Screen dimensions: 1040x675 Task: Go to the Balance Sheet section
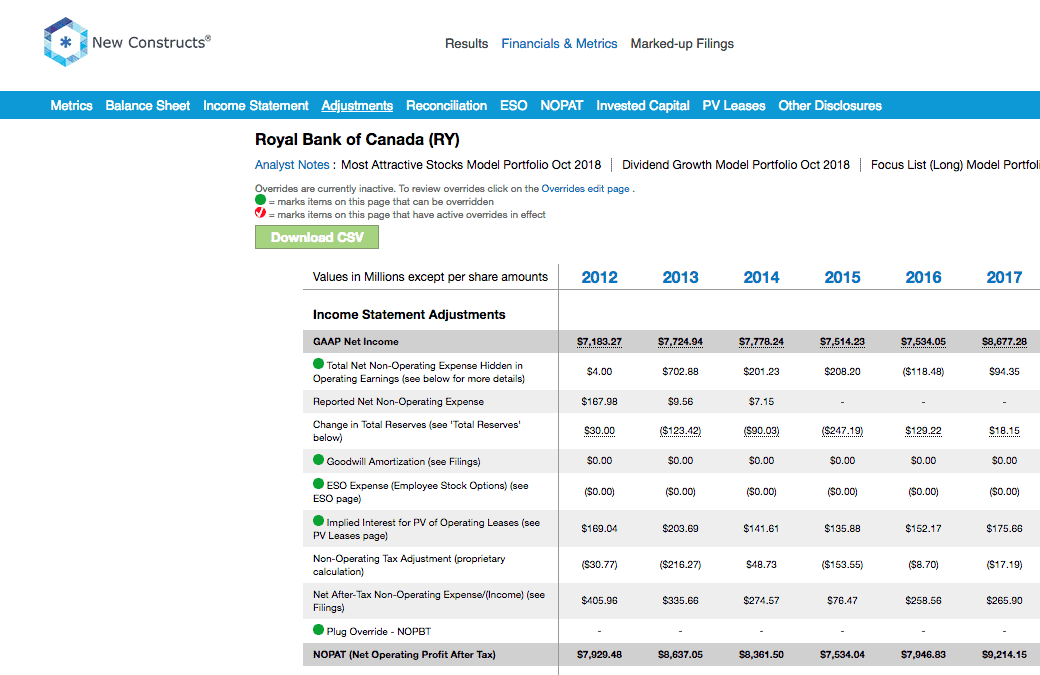click(148, 105)
